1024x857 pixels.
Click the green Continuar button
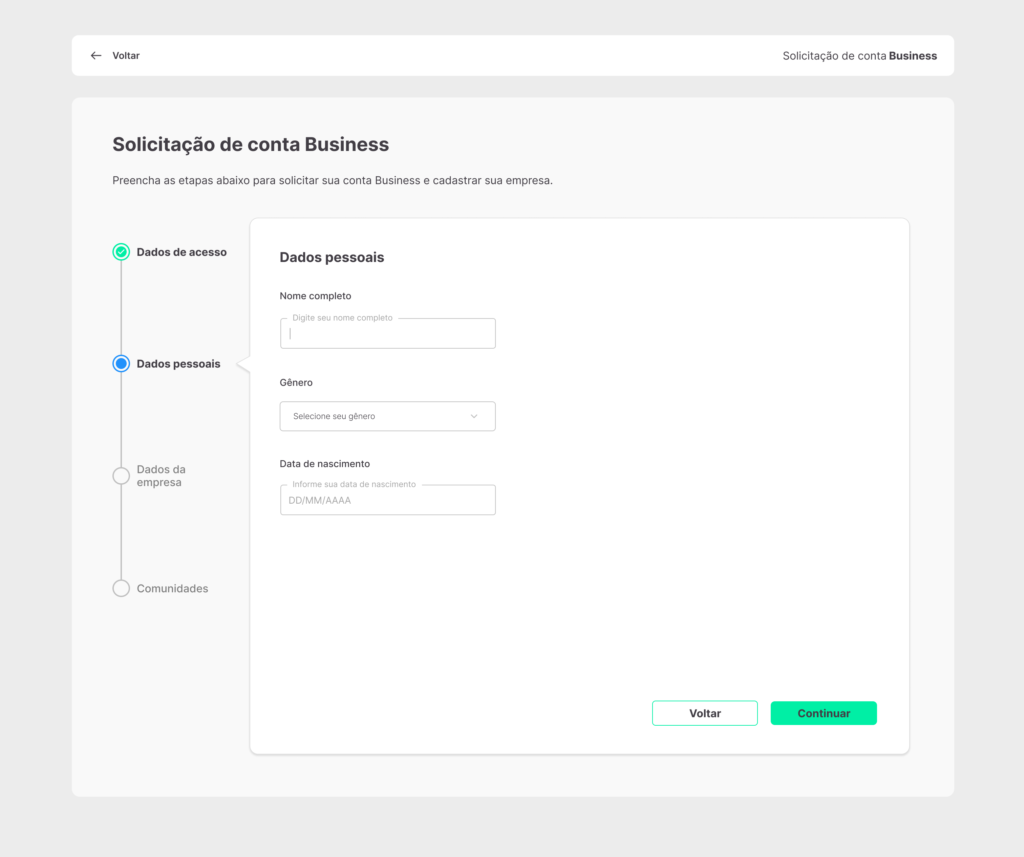point(824,713)
